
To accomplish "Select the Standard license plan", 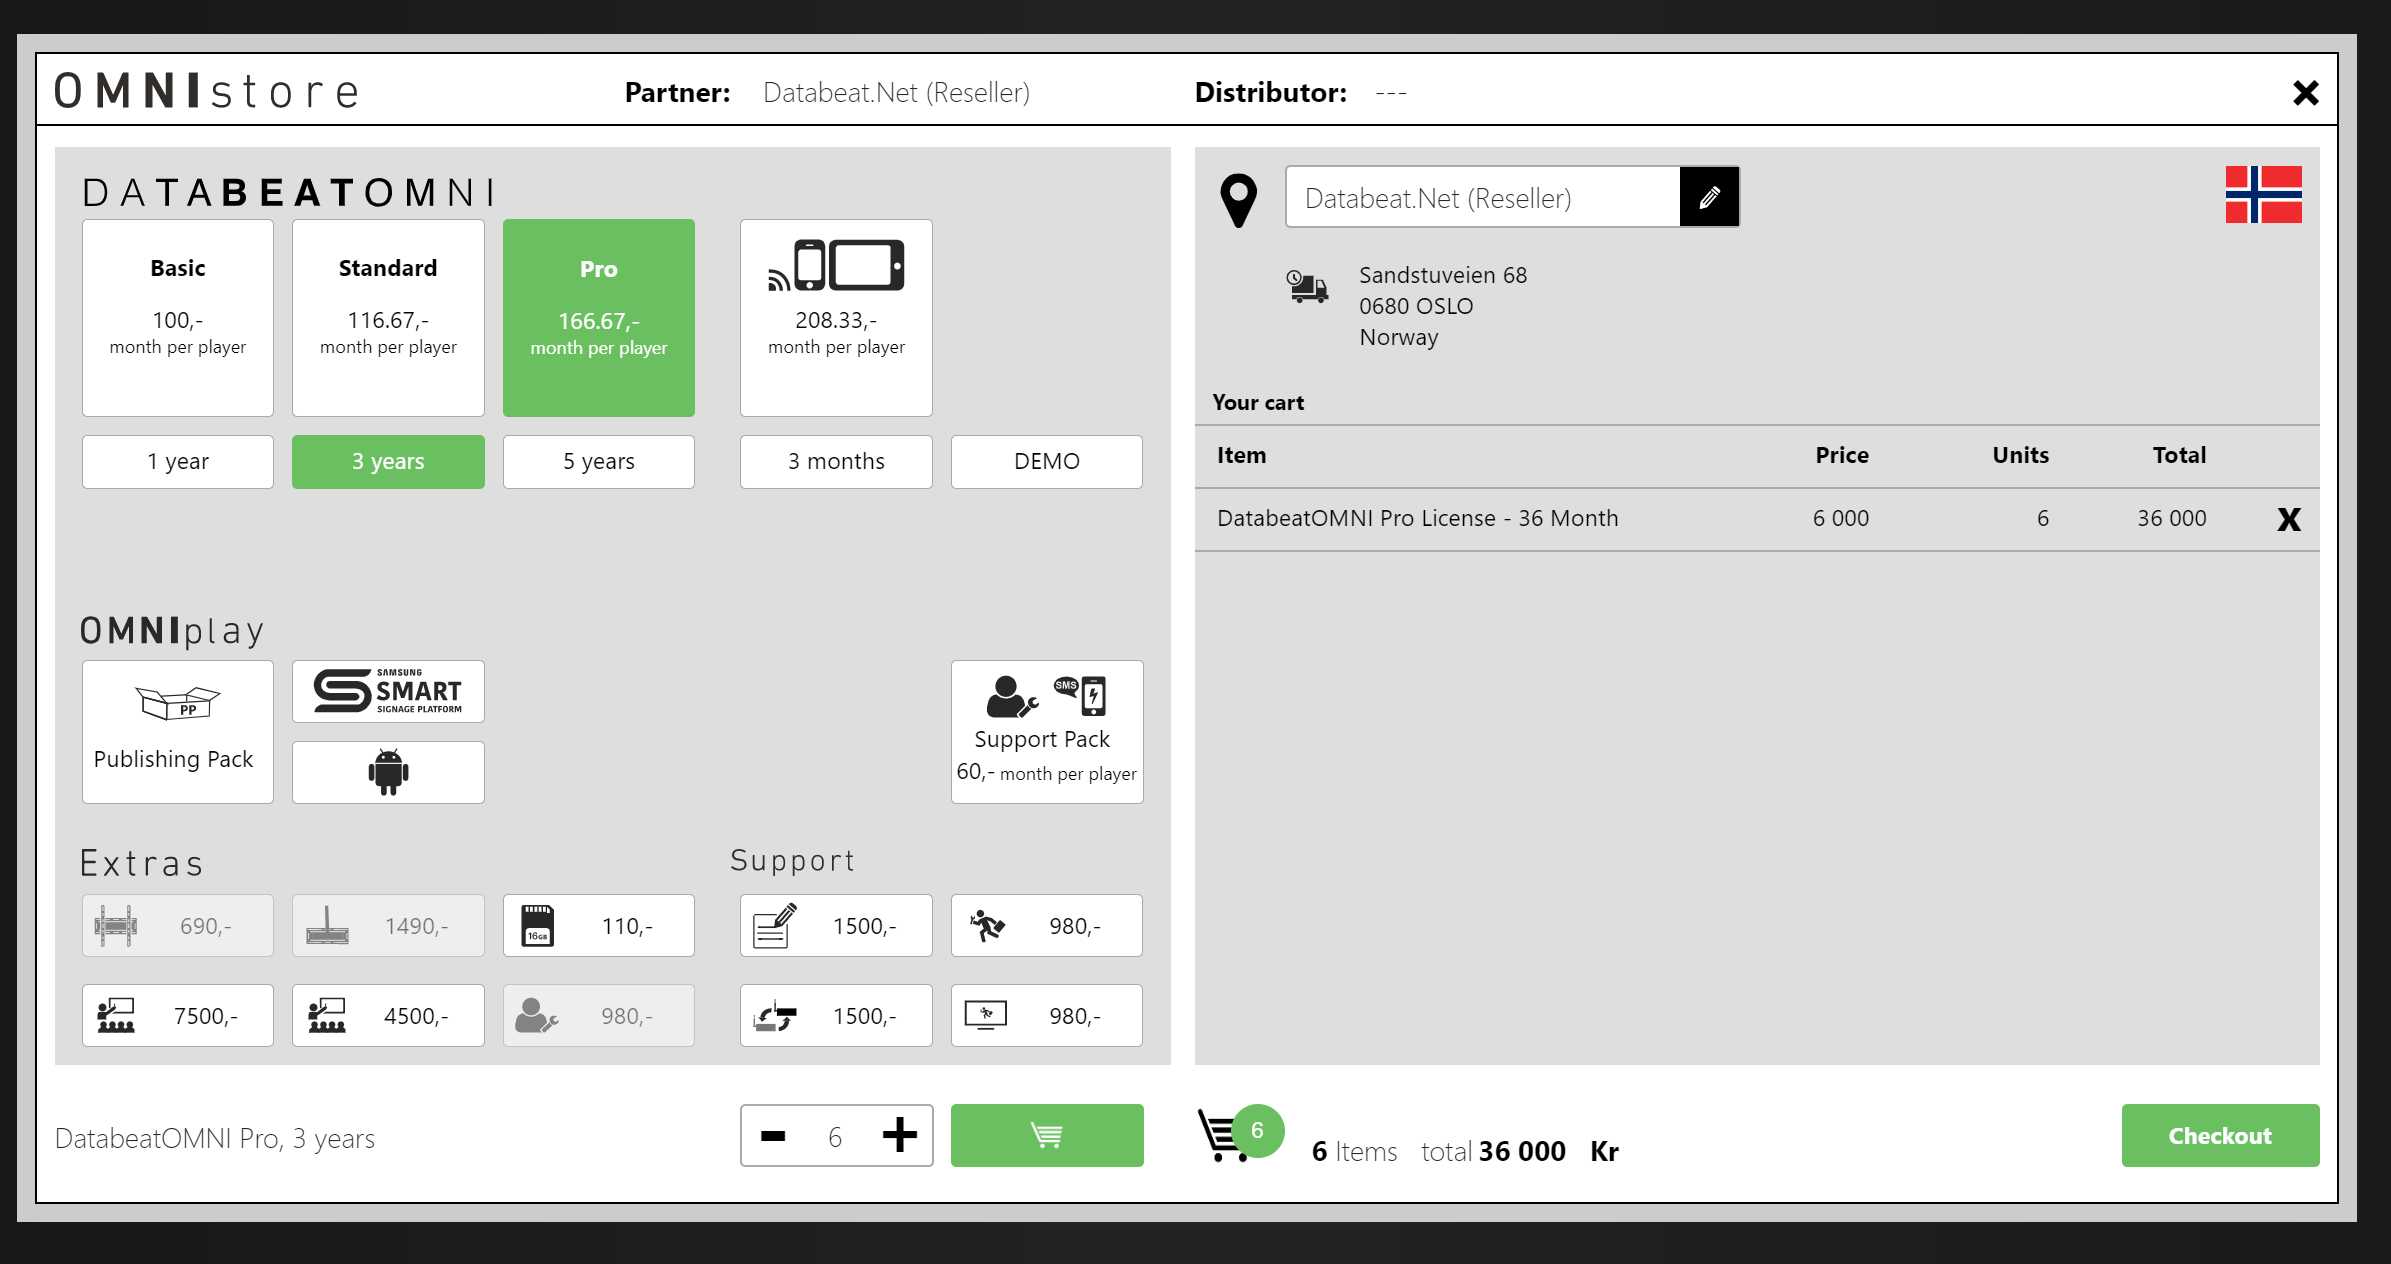I will 388,318.
